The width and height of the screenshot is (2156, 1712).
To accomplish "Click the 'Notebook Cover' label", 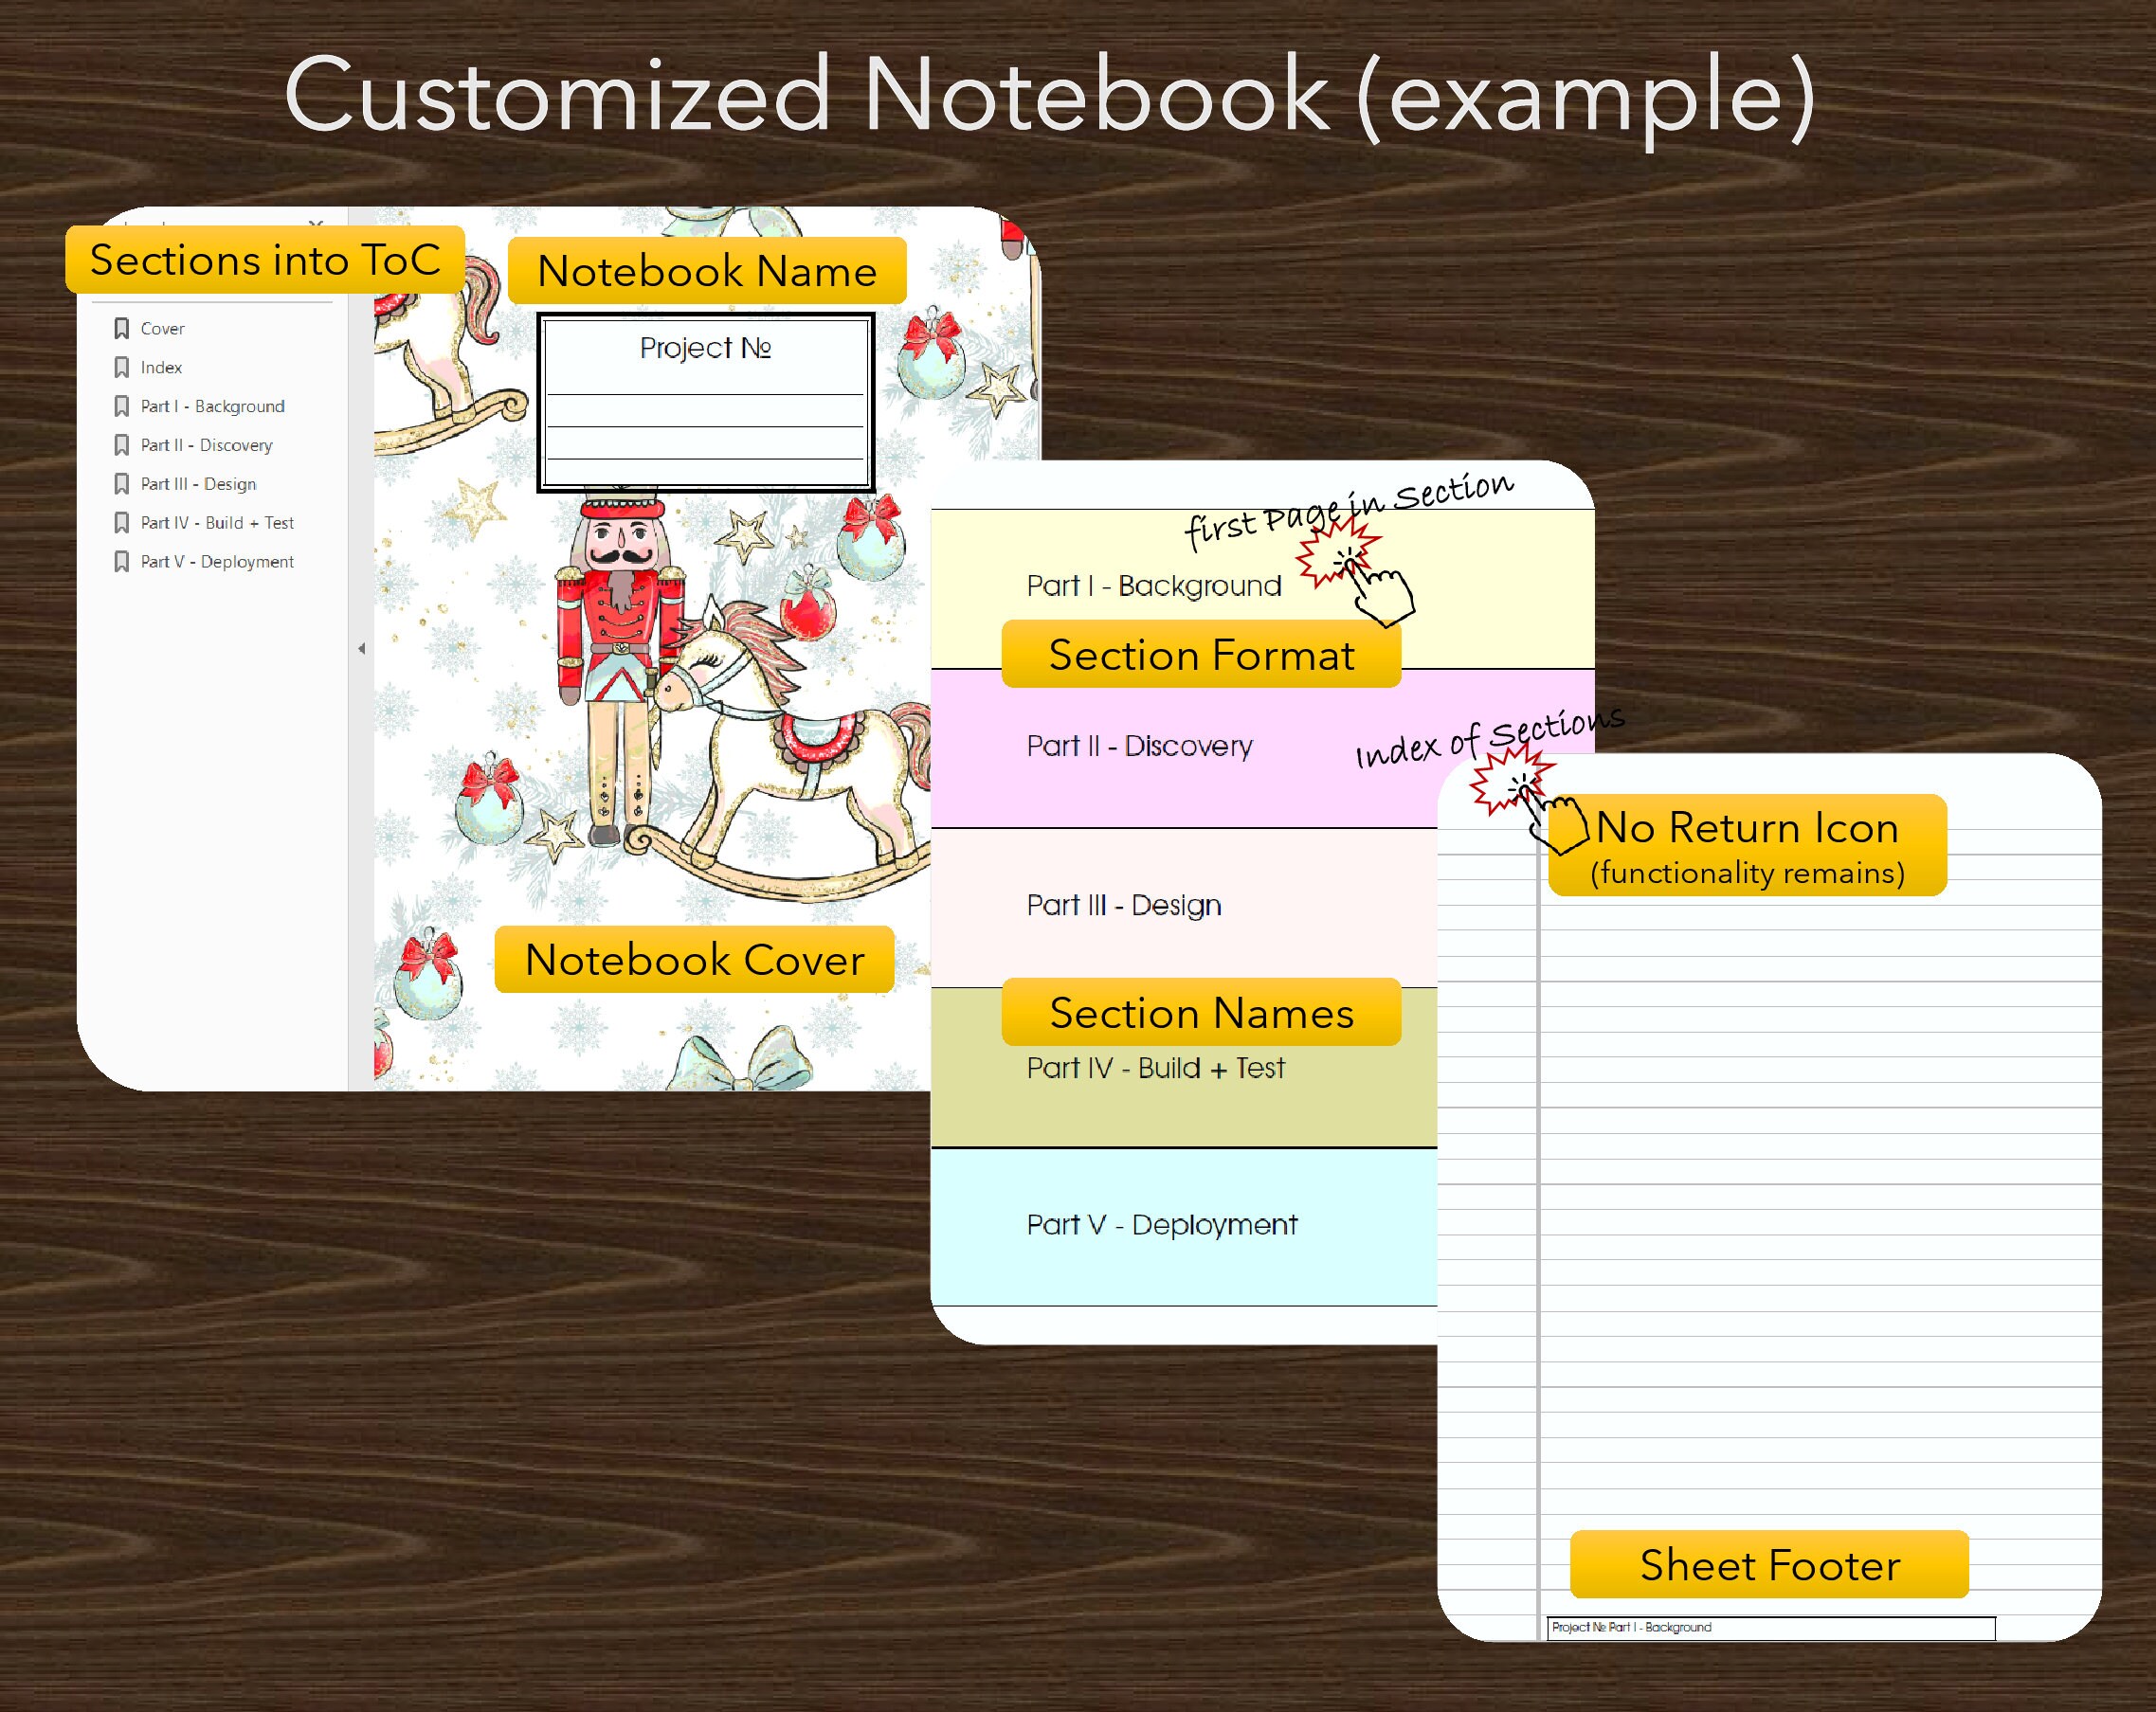I will (696, 959).
